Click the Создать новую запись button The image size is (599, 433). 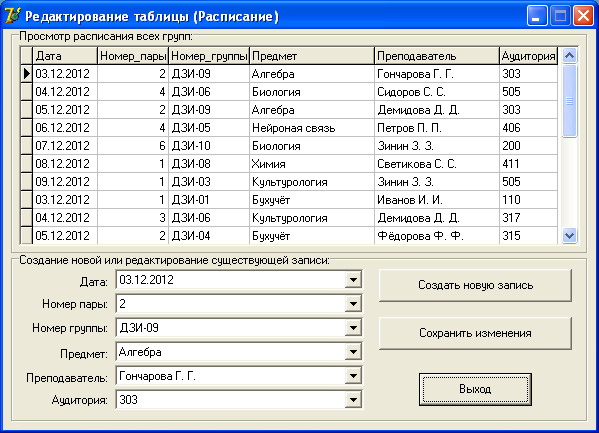(x=475, y=285)
